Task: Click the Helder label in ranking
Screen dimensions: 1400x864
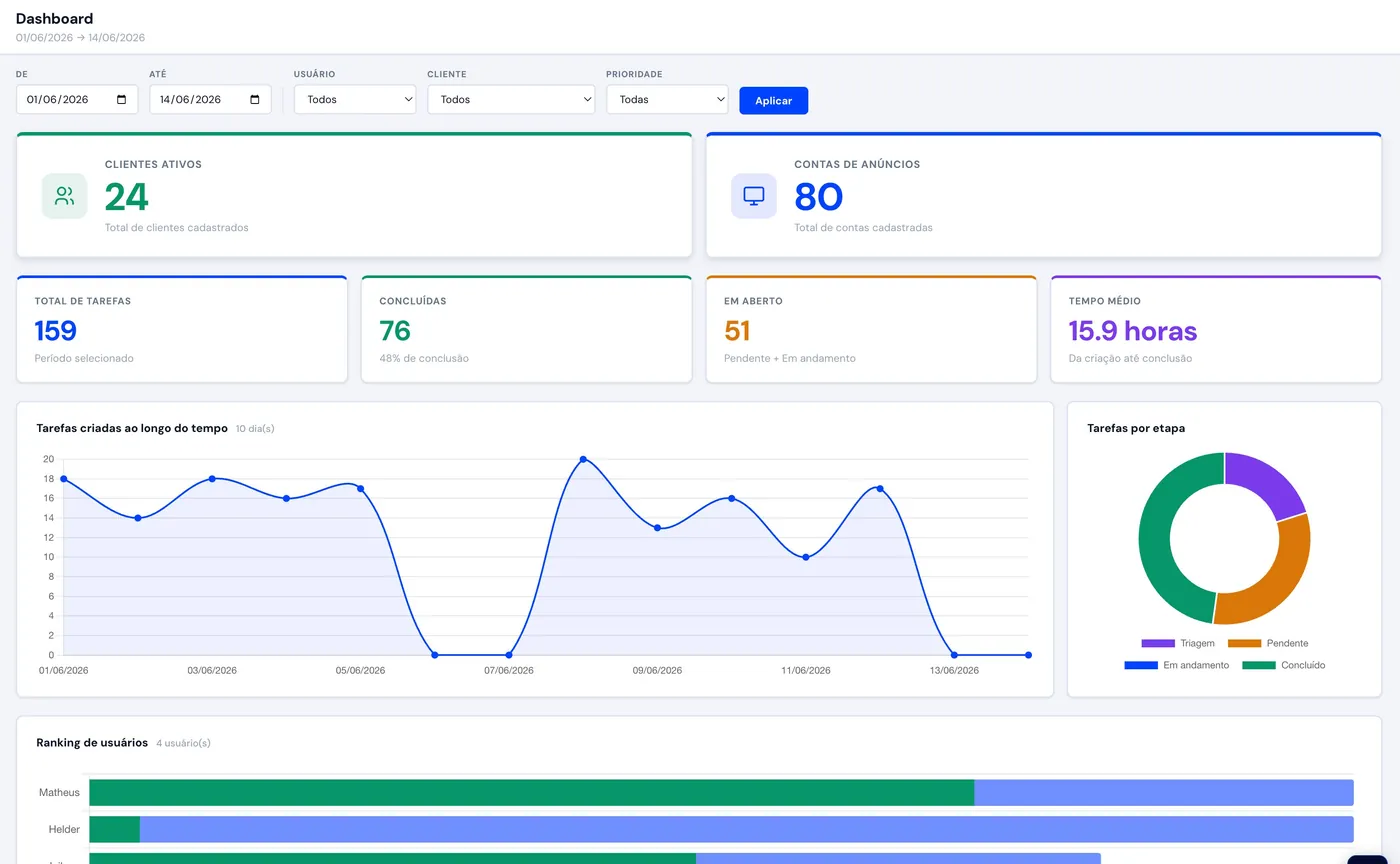Action: (64, 829)
